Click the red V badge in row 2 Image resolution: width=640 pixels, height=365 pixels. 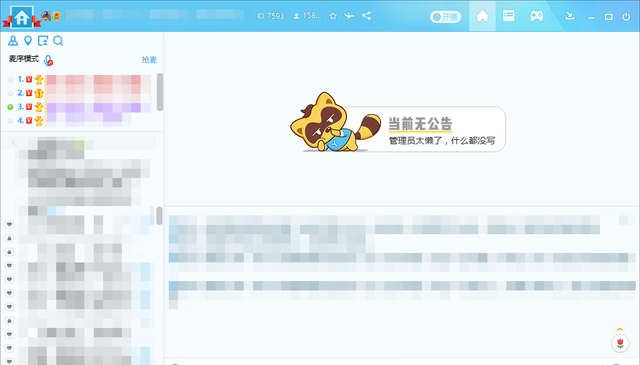pyautogui.click(x=29, y=93)
